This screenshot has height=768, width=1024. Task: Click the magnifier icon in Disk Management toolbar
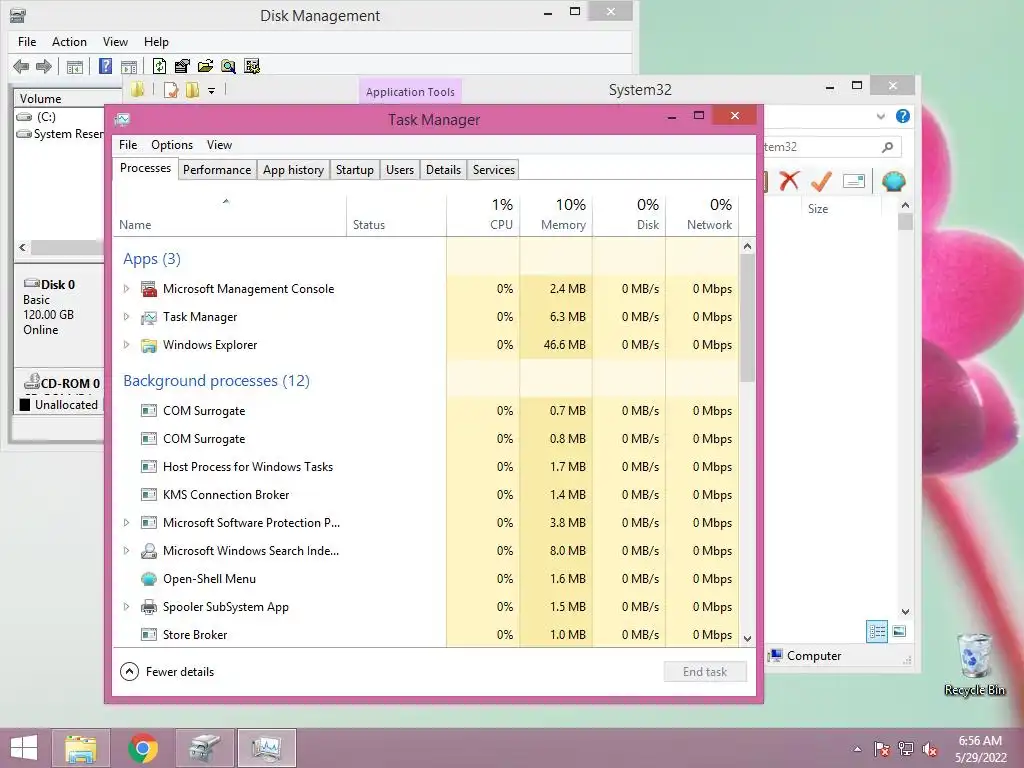228,66
